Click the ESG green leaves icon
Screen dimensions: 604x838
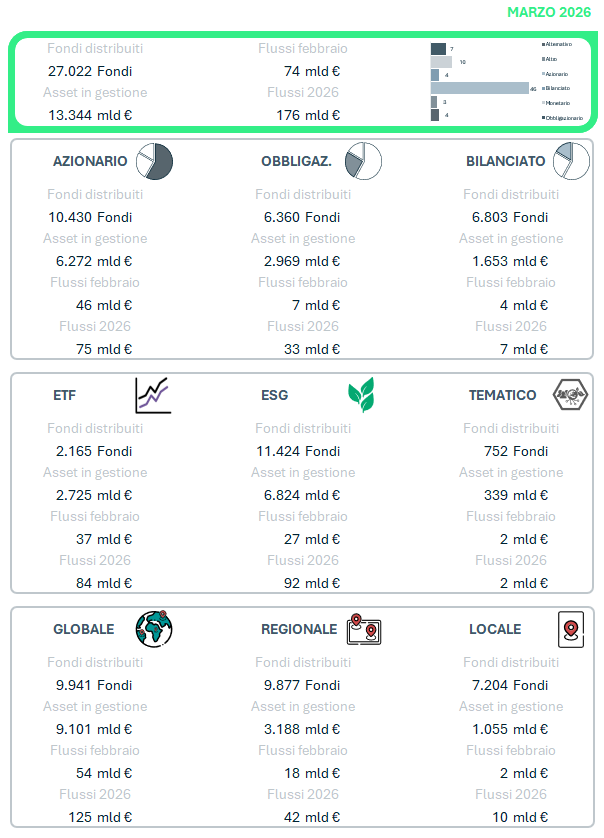[x=361, y=395]
